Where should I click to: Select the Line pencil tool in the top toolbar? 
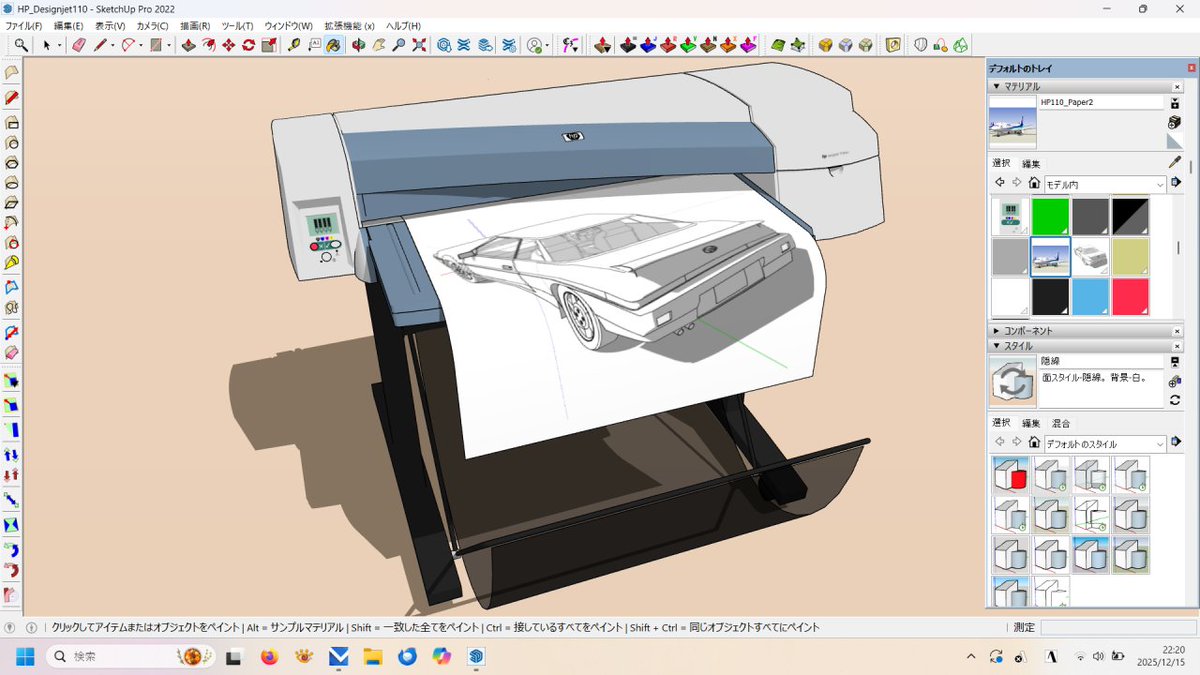click(x=100, y=44)
